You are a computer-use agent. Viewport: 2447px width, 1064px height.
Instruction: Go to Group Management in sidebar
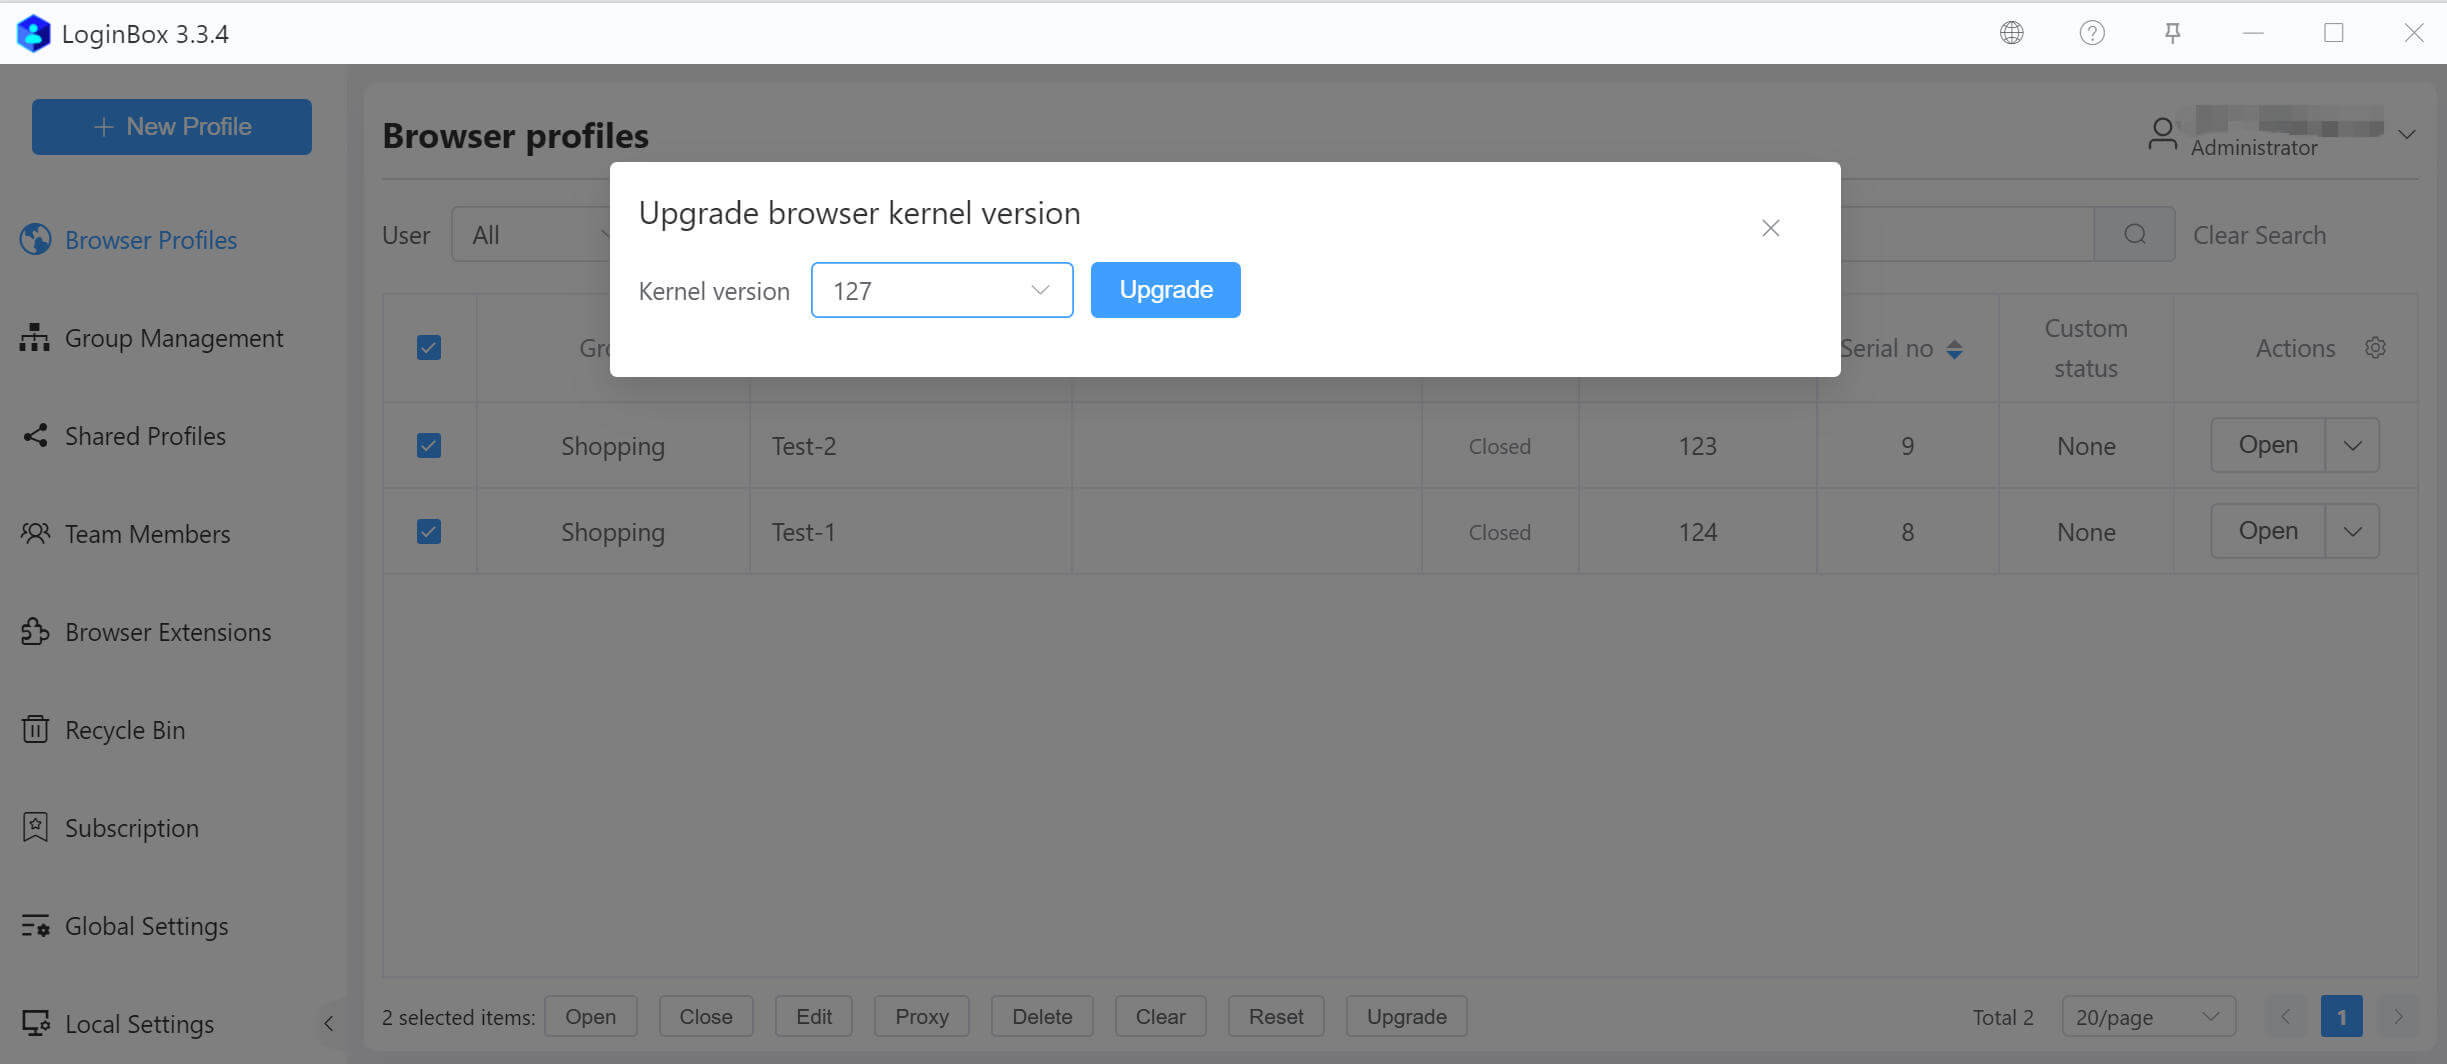point(173,338)
